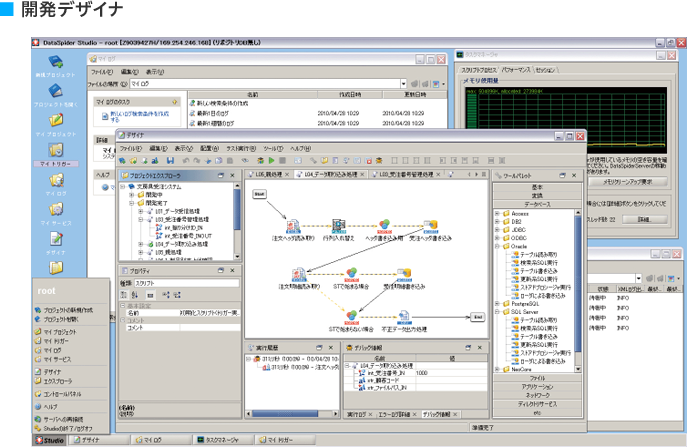Click the End node in the script canvas
The height and width of the screenshot is (447, 687).
pos(479,316)
